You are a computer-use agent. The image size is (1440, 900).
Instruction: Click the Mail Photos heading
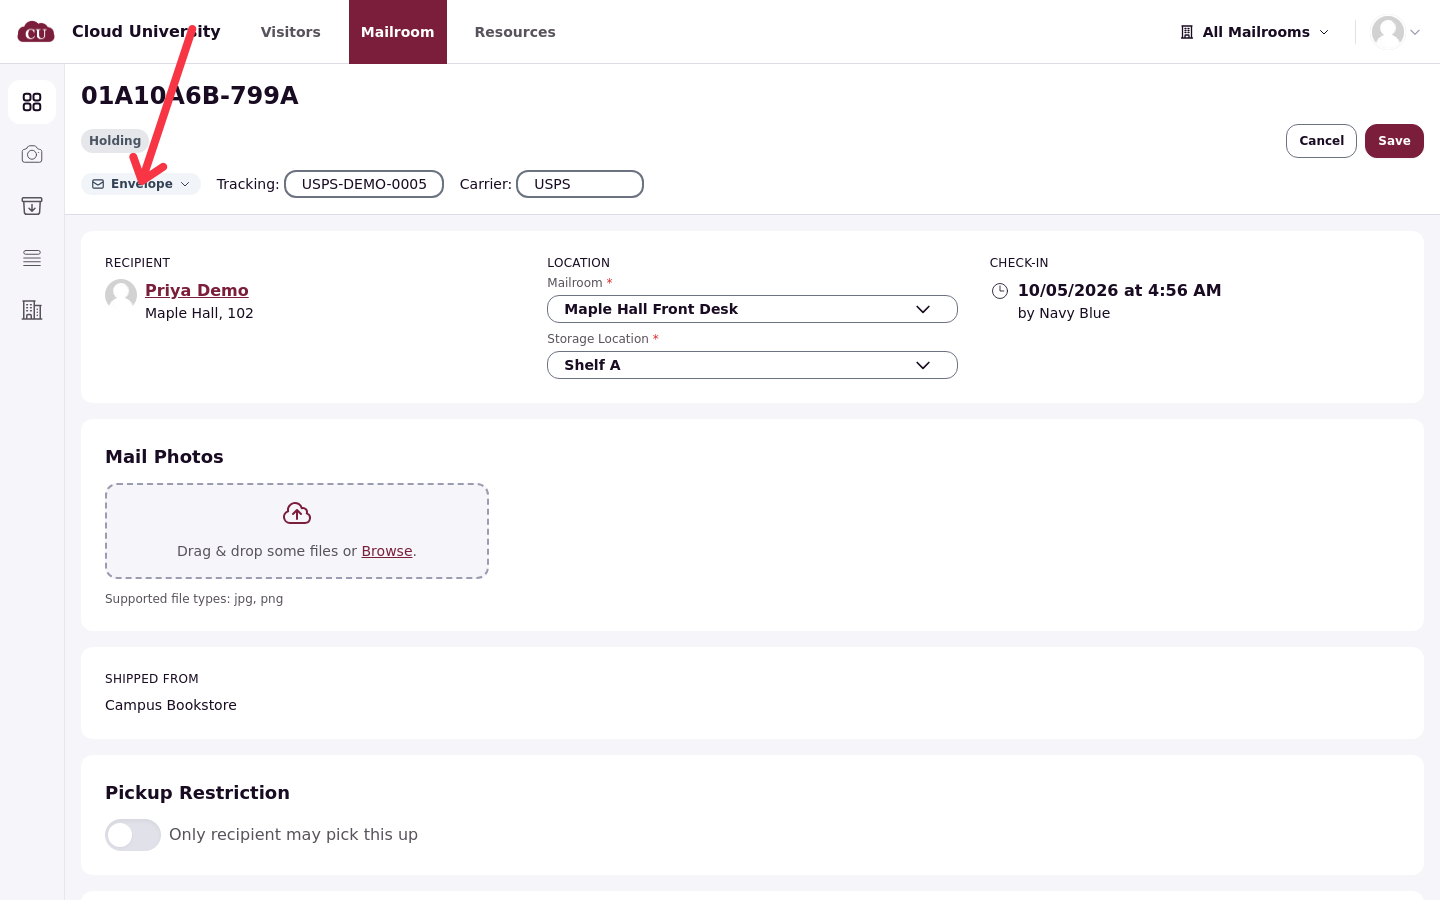(164, 457)
